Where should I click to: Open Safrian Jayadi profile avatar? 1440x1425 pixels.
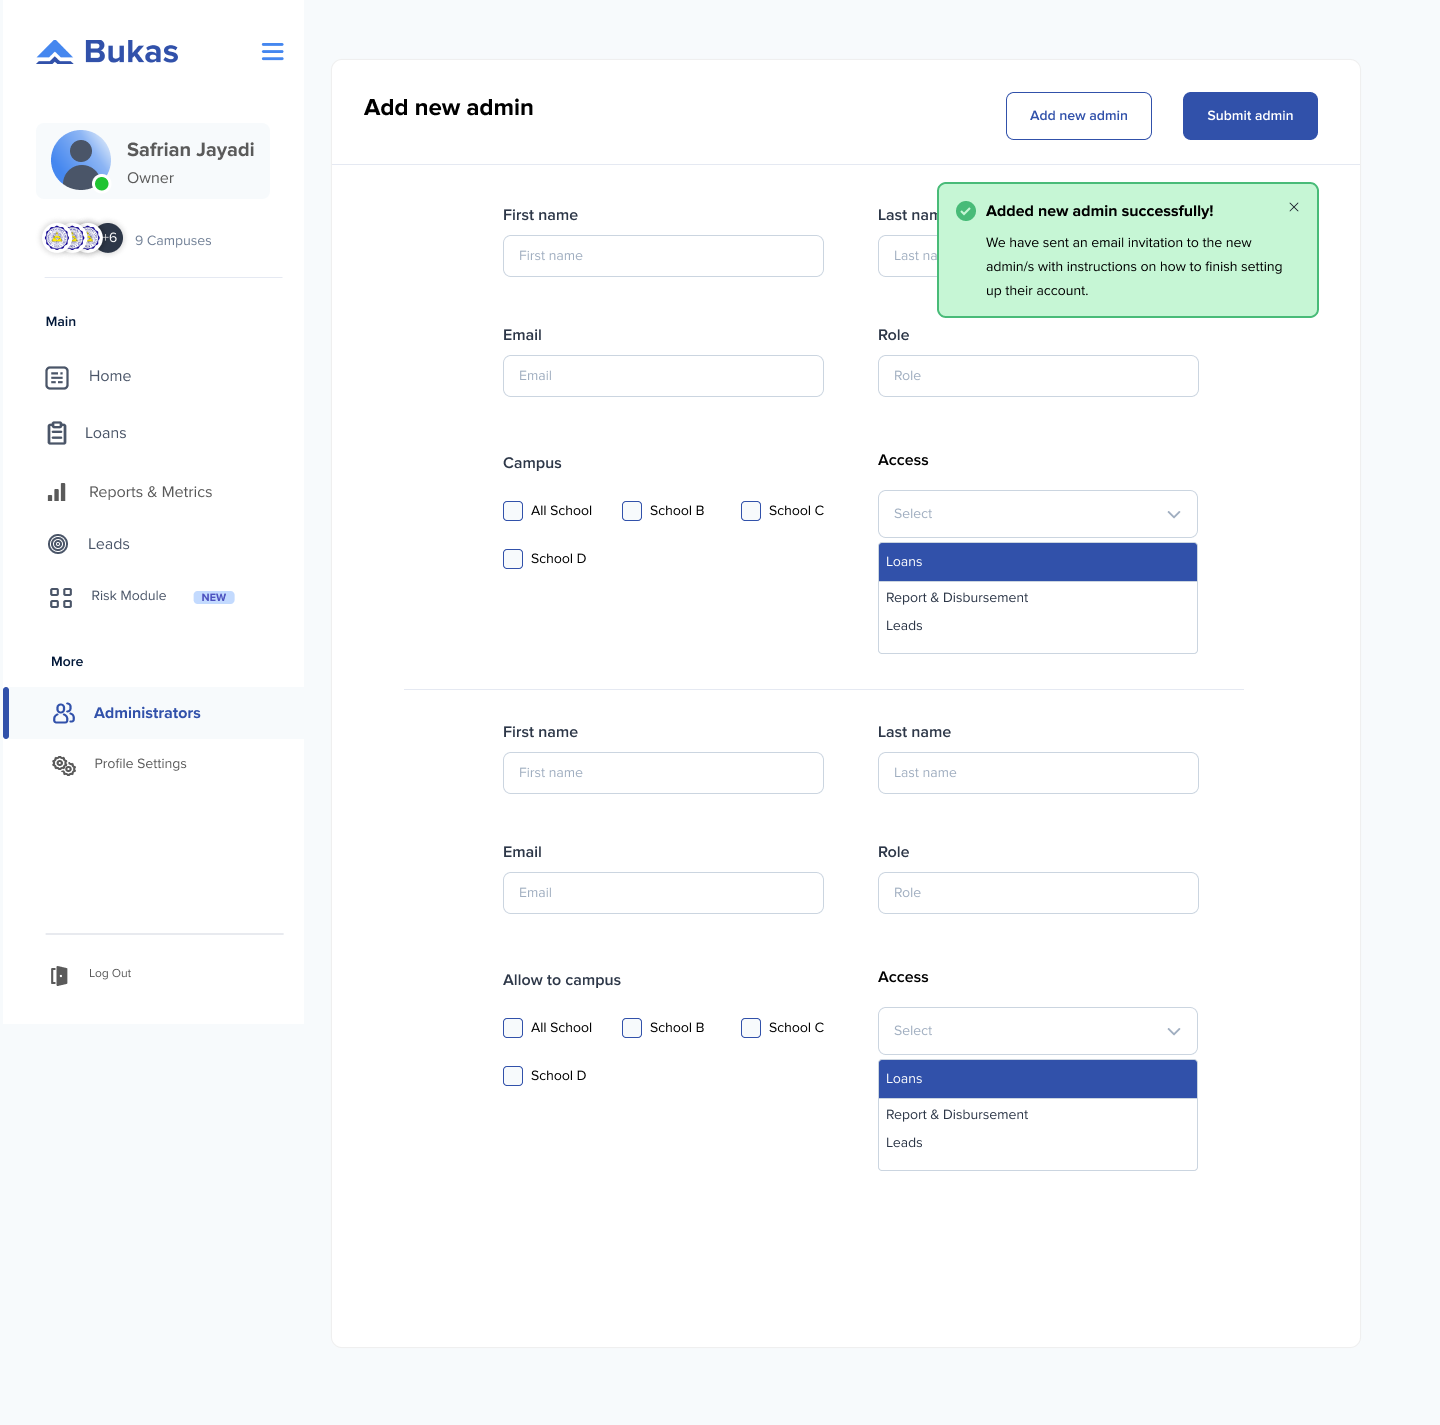point(81,160)
